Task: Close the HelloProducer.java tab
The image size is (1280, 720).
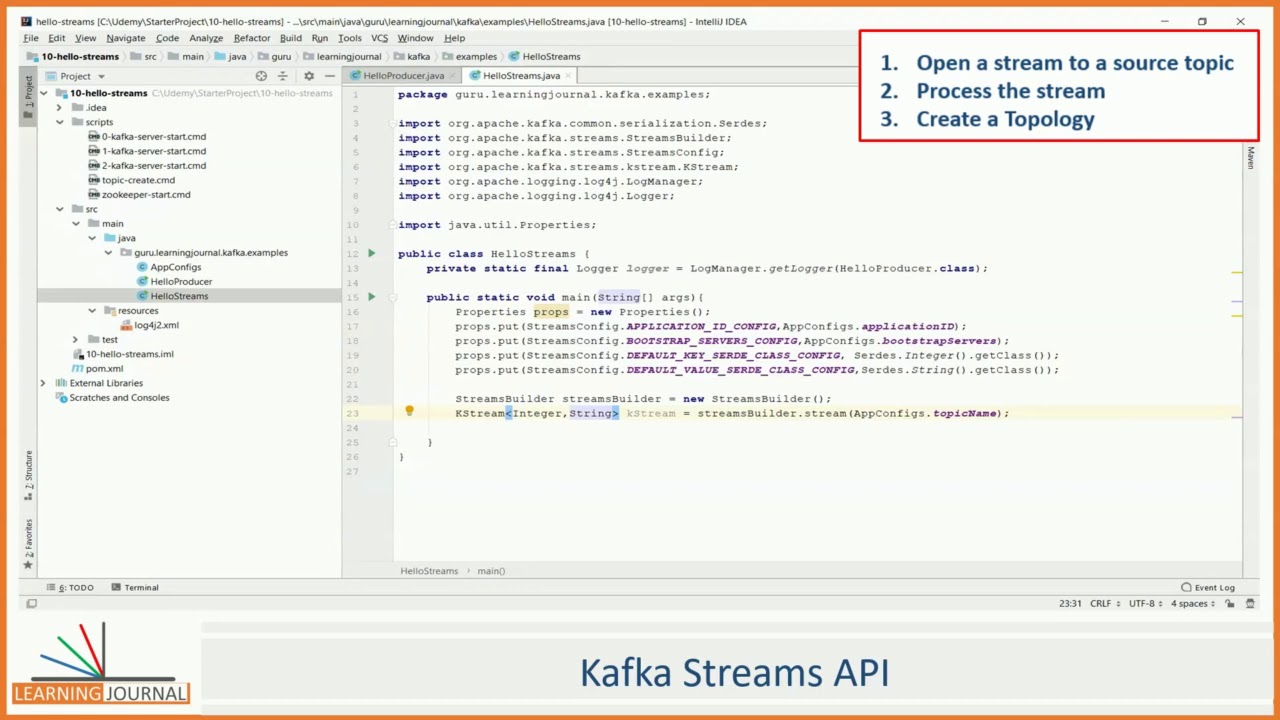Action: coord(453,76)
